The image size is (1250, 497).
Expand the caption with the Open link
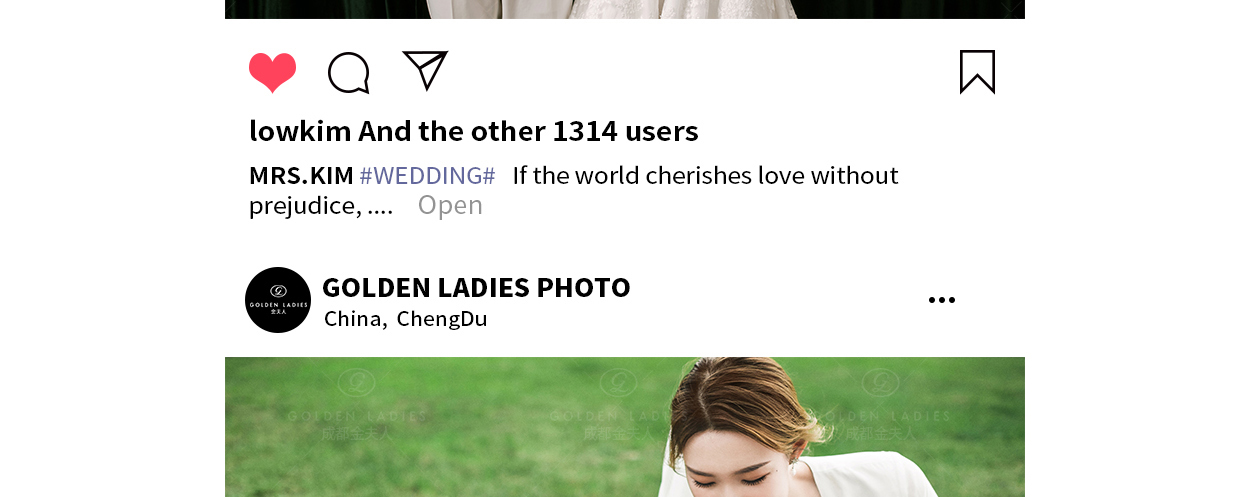pyautogui.click(x=450, y=205)
